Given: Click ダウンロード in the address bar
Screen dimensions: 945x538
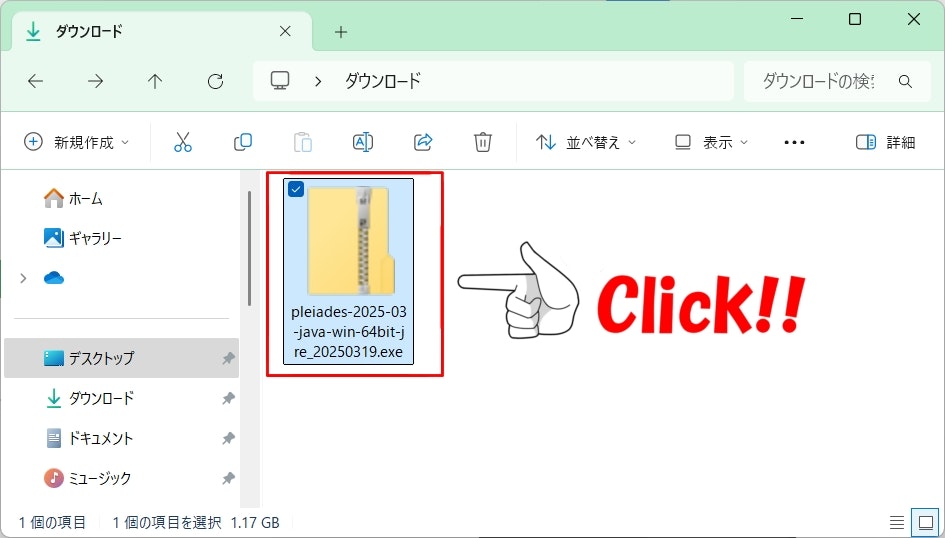Looking at the screenshot, I should click(383, 81).
